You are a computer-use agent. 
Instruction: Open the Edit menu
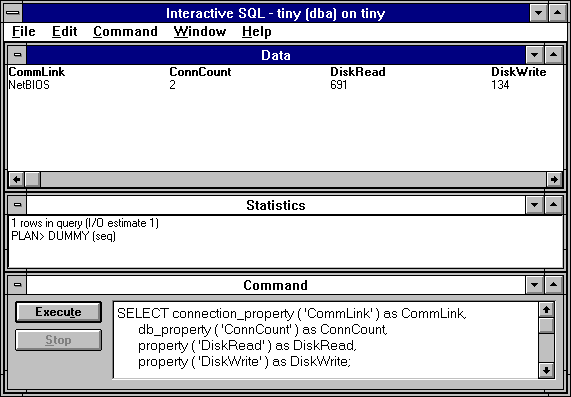tap(64, 32)
